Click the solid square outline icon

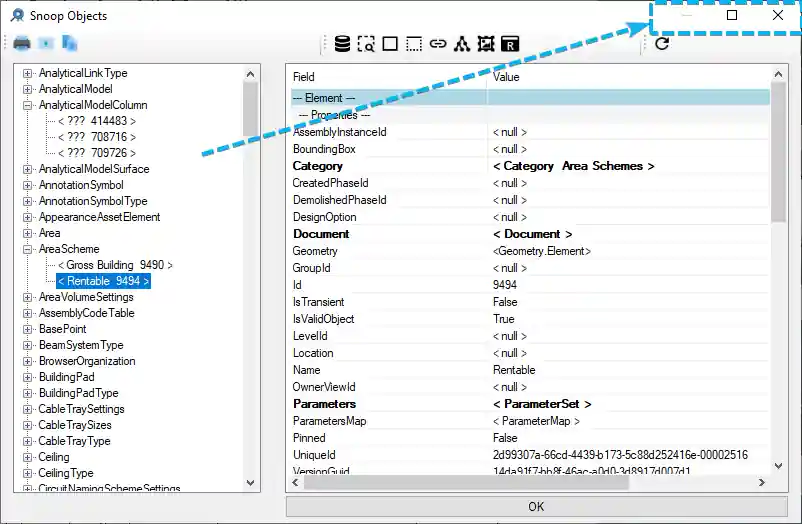pyautogui.click(x=390, y=44)
